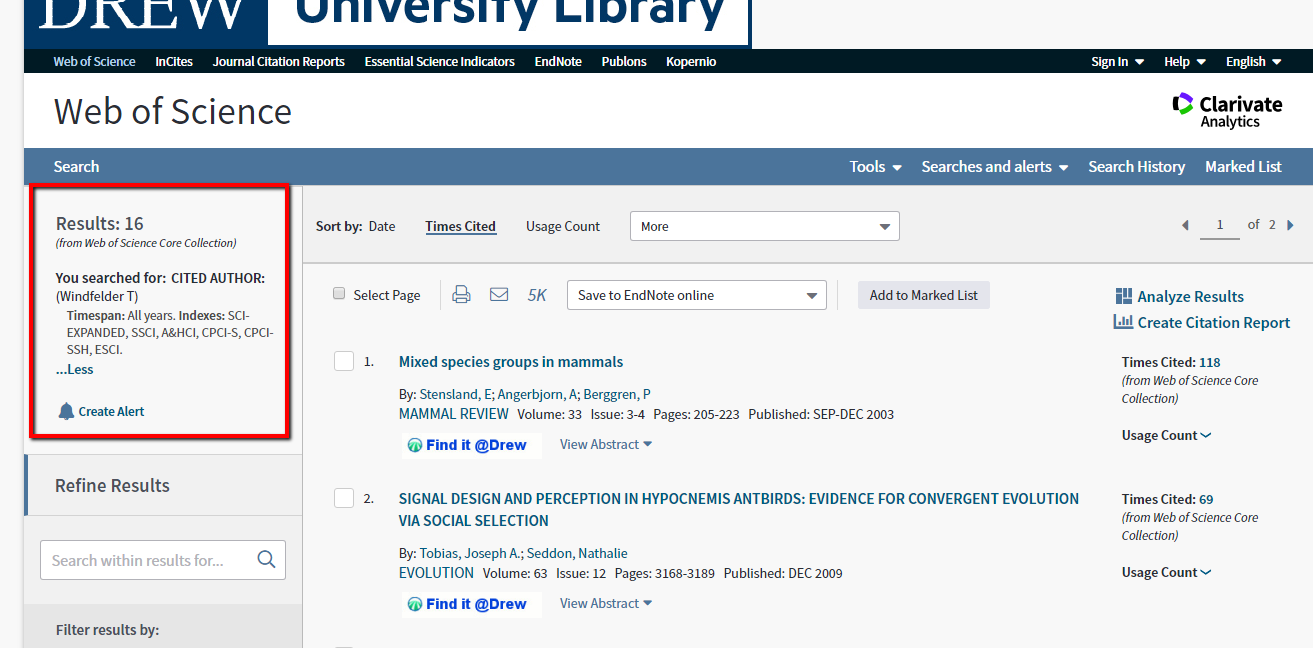This screenshot has width=1313, height=648.
Task: Sort results by Date
Action: point(382,226)
